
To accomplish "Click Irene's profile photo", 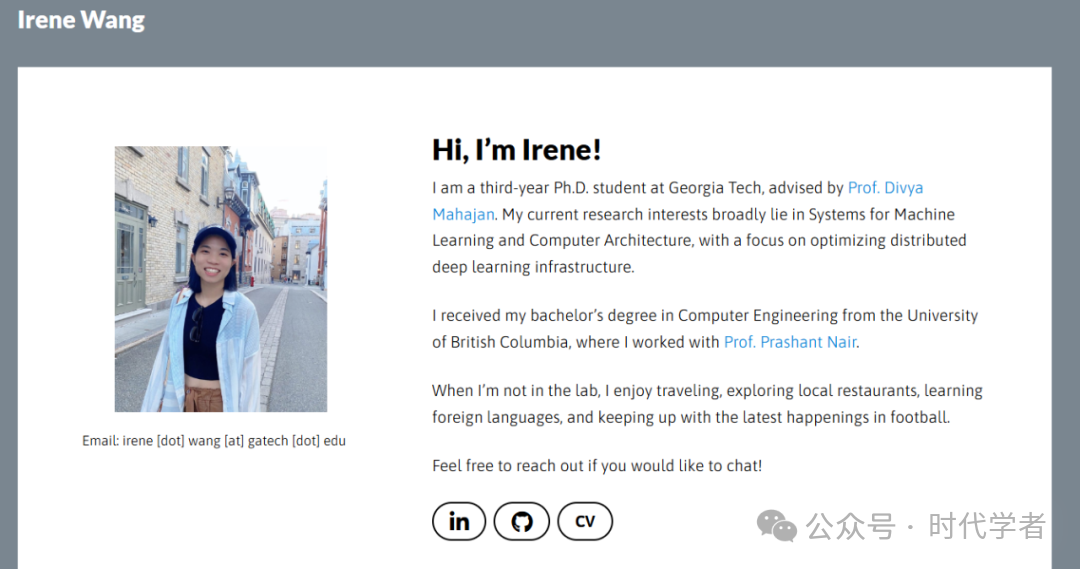I will (x=221, y=279).
